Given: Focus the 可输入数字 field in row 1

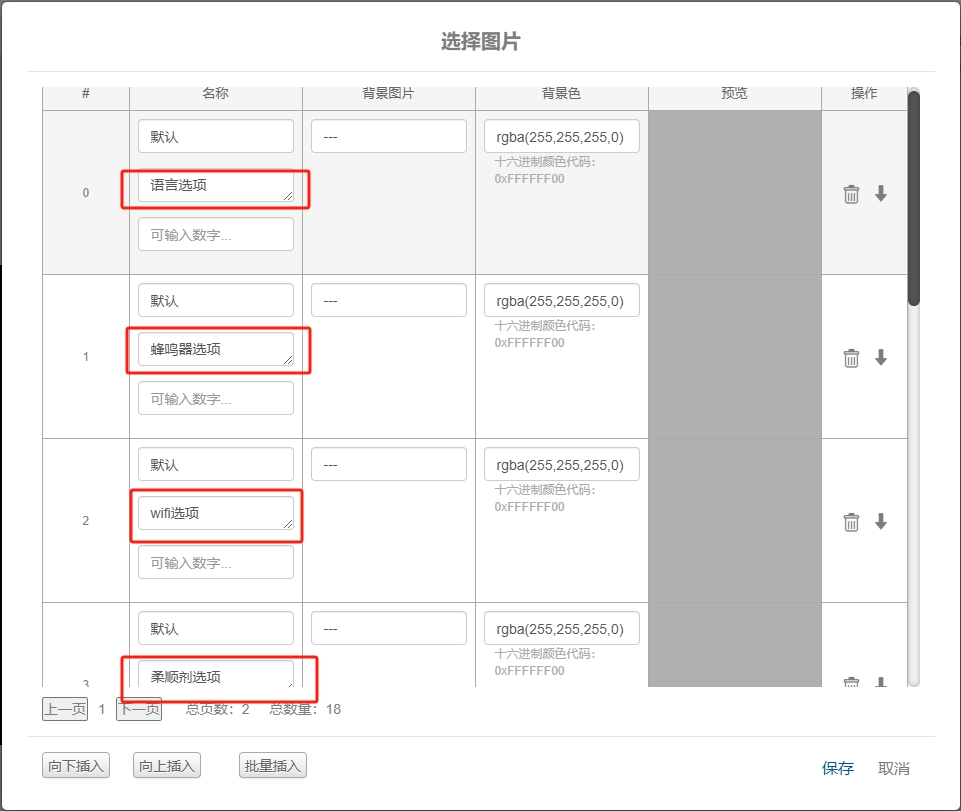Looking at the screenshot, I should coord(216,398).
